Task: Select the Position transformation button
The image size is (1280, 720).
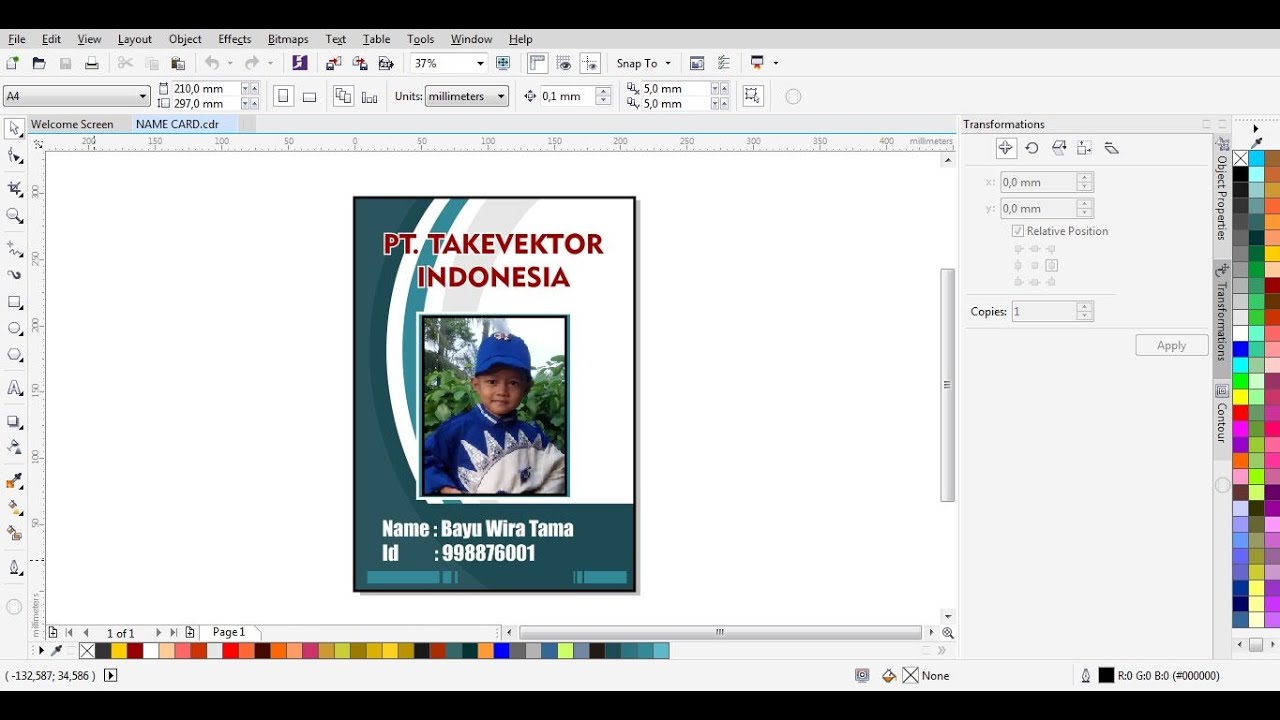Action: tap(1006, 148)
